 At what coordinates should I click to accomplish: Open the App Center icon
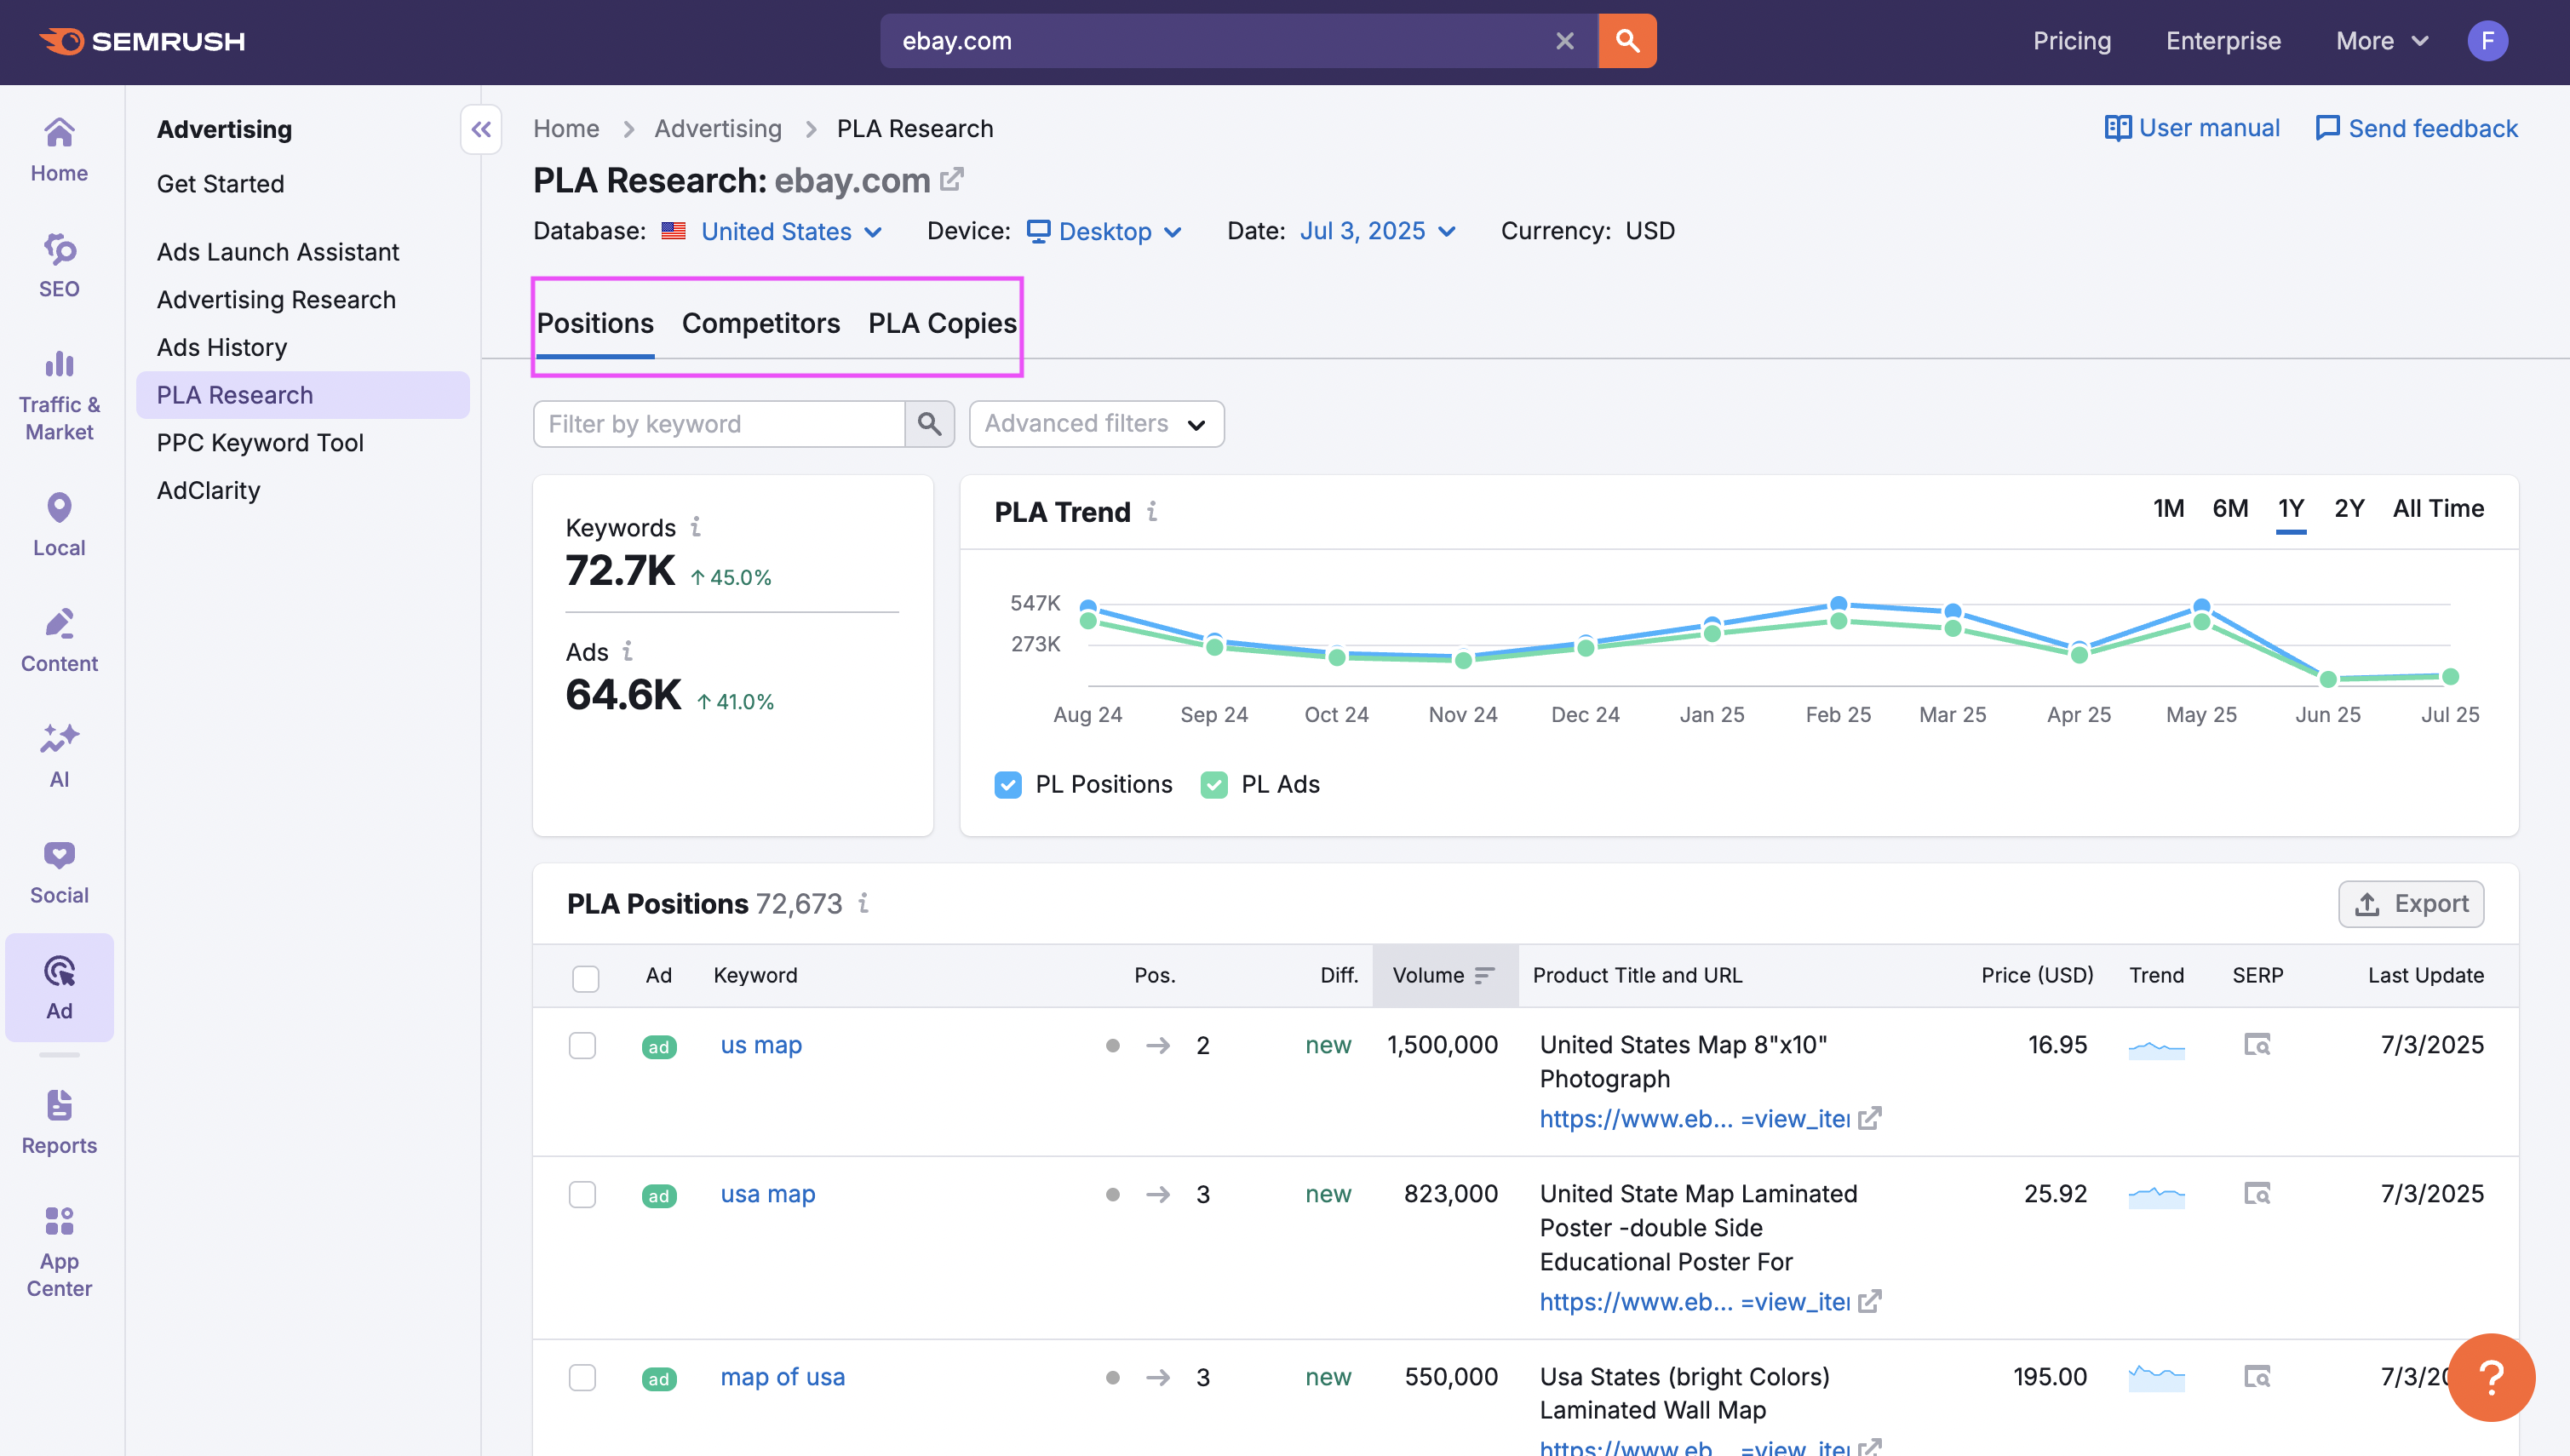[59, 1250]
